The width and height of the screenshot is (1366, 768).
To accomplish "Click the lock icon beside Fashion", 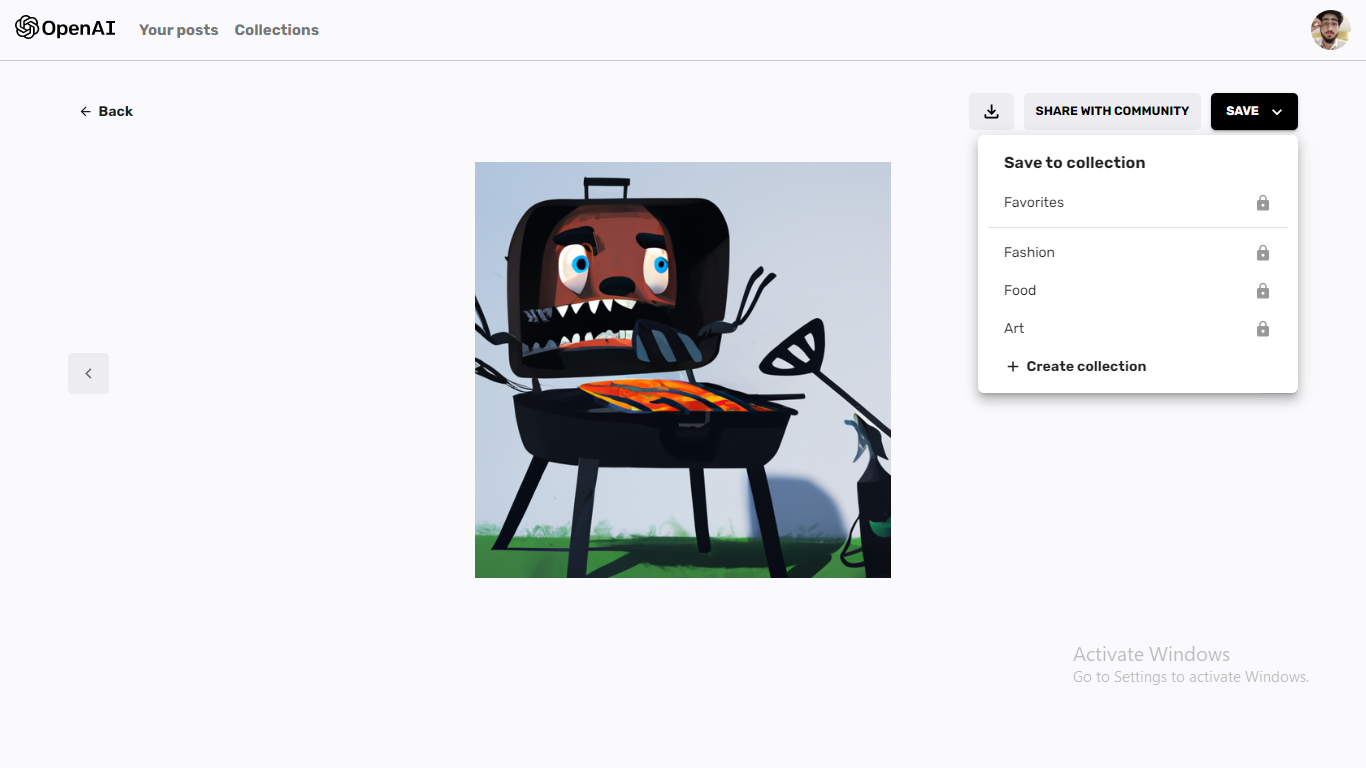I will click(x=1263, y=253).
